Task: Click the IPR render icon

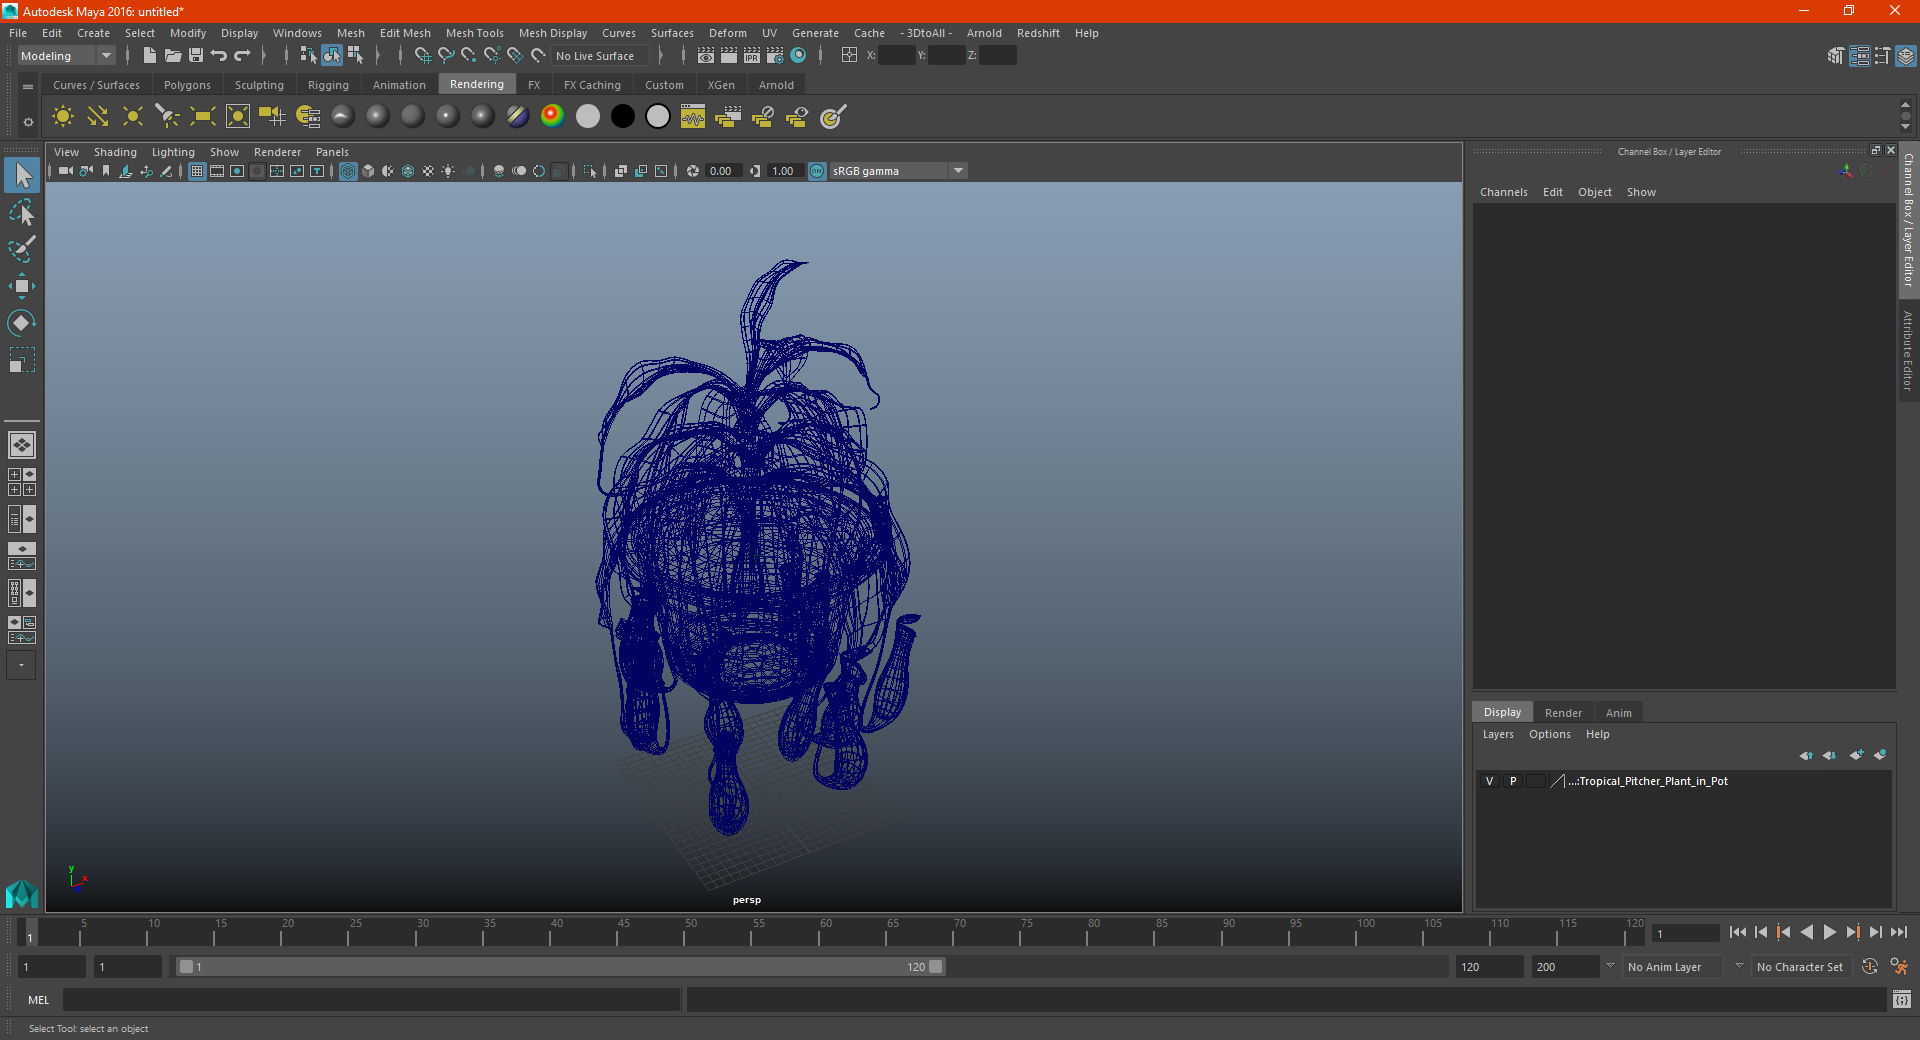Action: 751,55
